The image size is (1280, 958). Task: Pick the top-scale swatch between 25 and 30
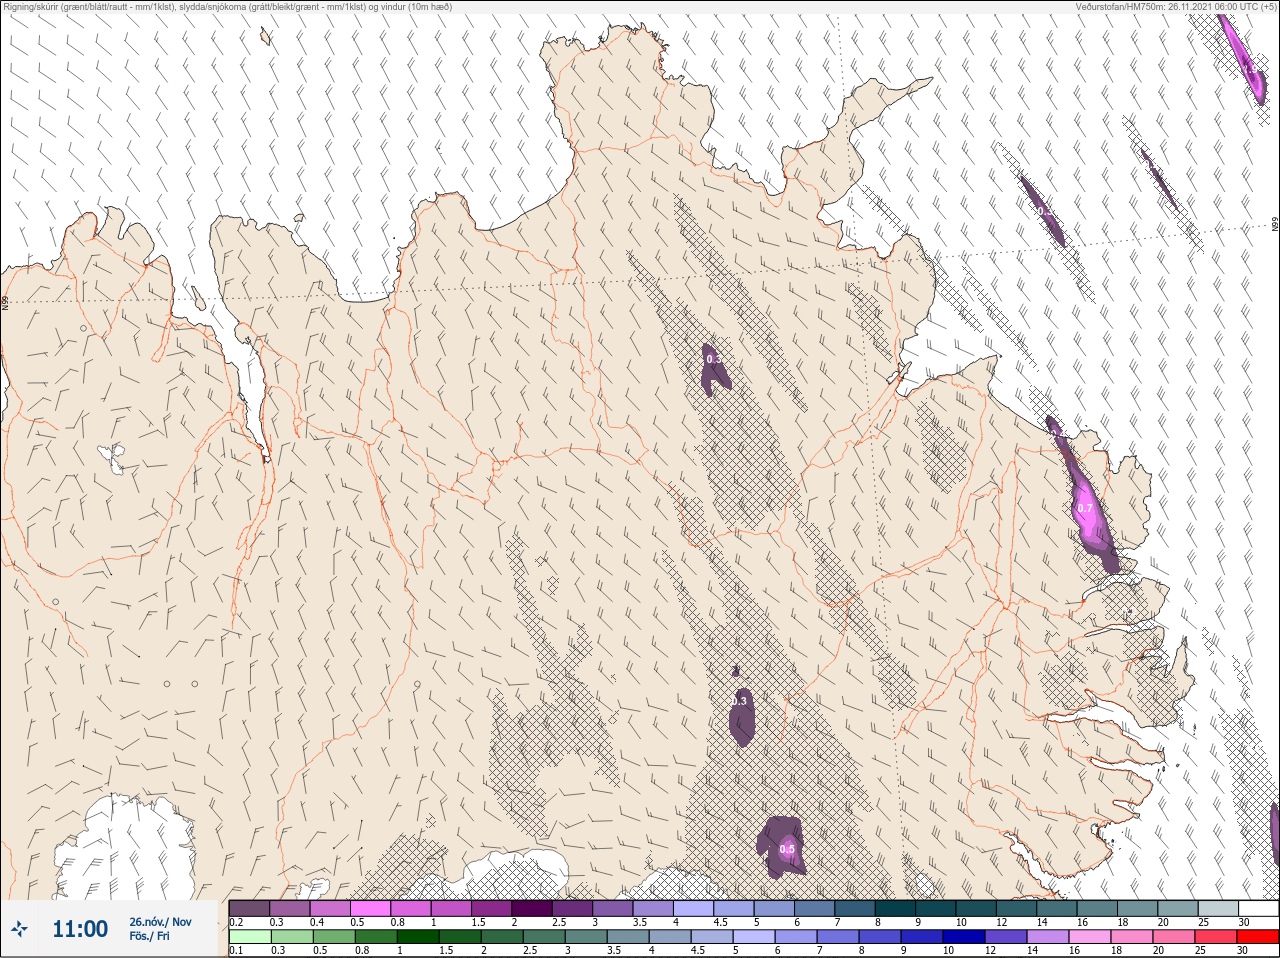point(1218,908)
